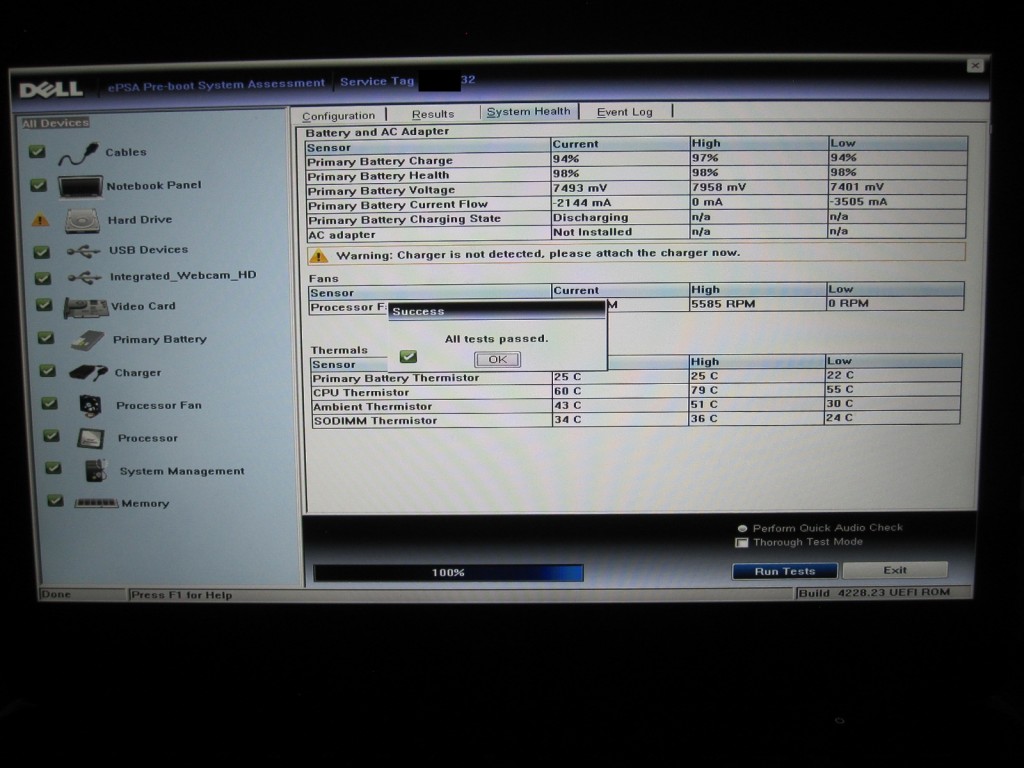Click Primary Battery Thermistor row label
Screen dimensions: 1024x768
coord(396,378)
